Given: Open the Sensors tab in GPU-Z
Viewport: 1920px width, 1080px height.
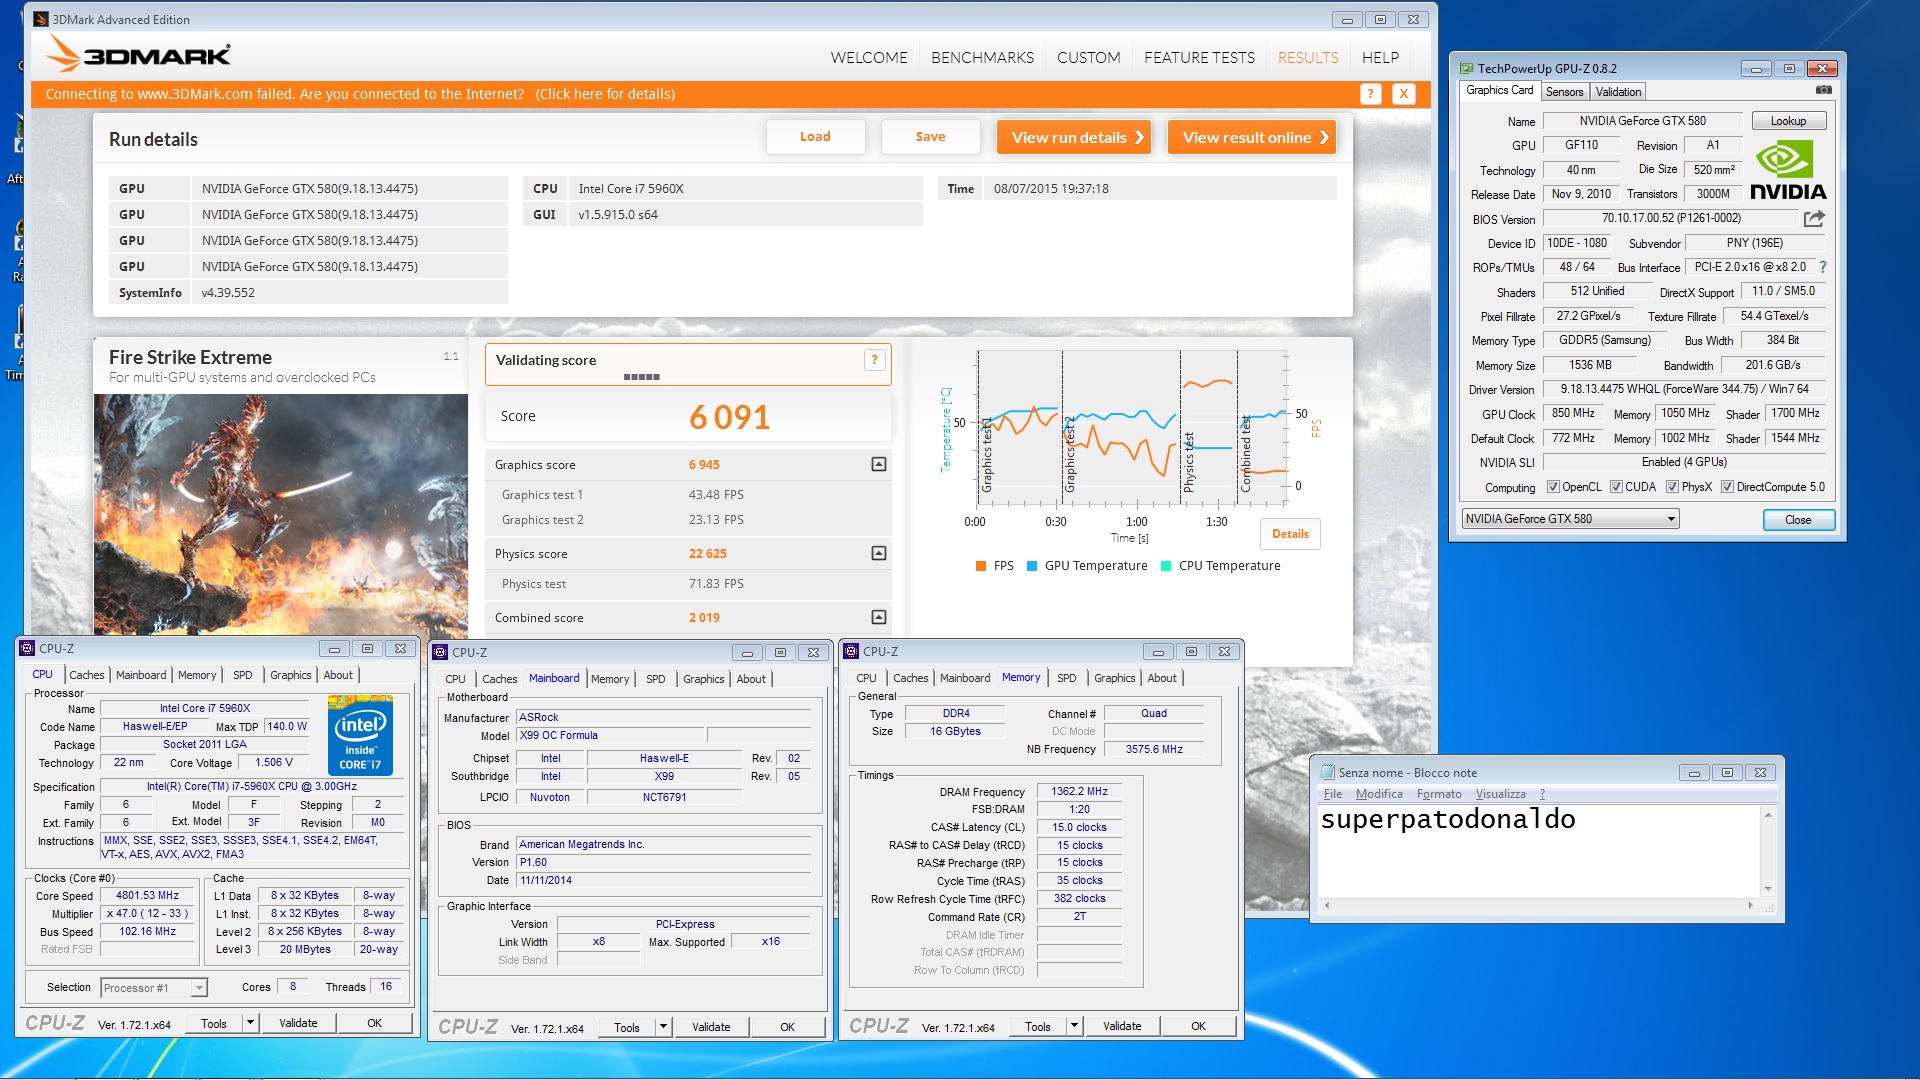Looking at the screenshot, I should pos(1564,92).
